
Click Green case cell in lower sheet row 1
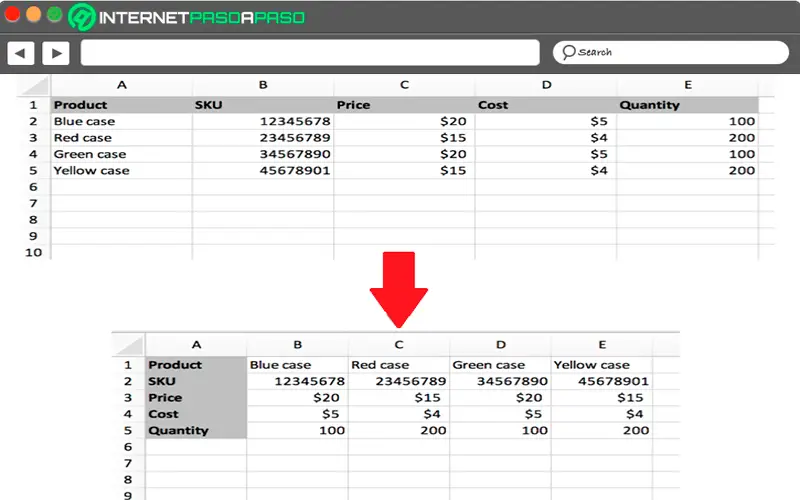point(501,365)
